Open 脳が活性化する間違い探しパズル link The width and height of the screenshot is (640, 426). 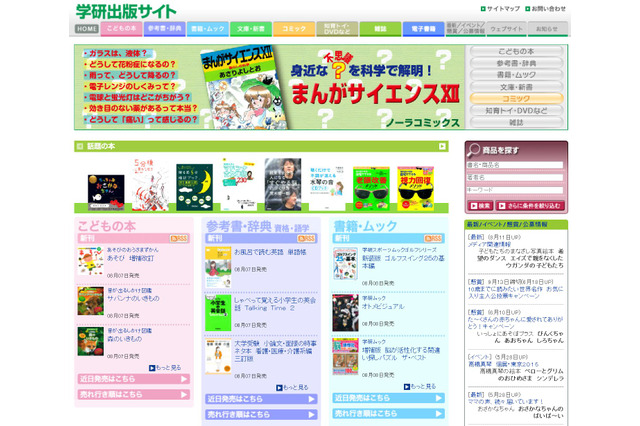coord(401,354)
